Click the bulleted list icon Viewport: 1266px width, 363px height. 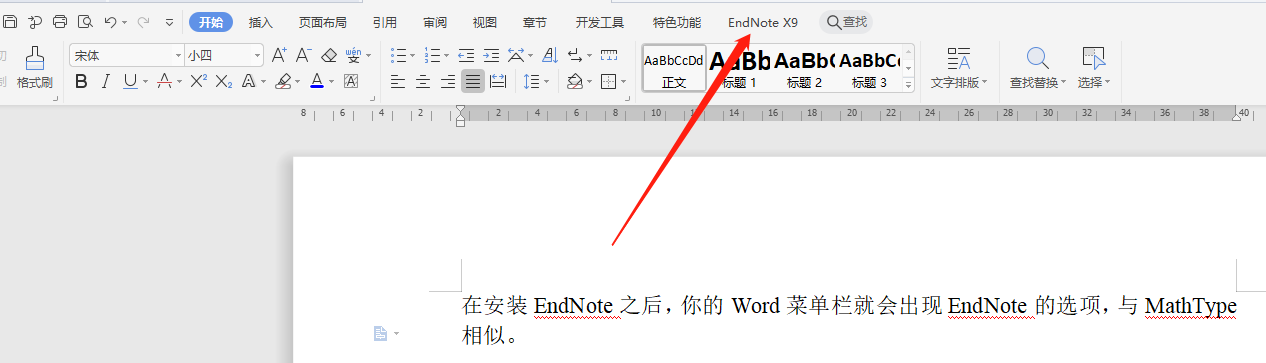click(398, 55)
